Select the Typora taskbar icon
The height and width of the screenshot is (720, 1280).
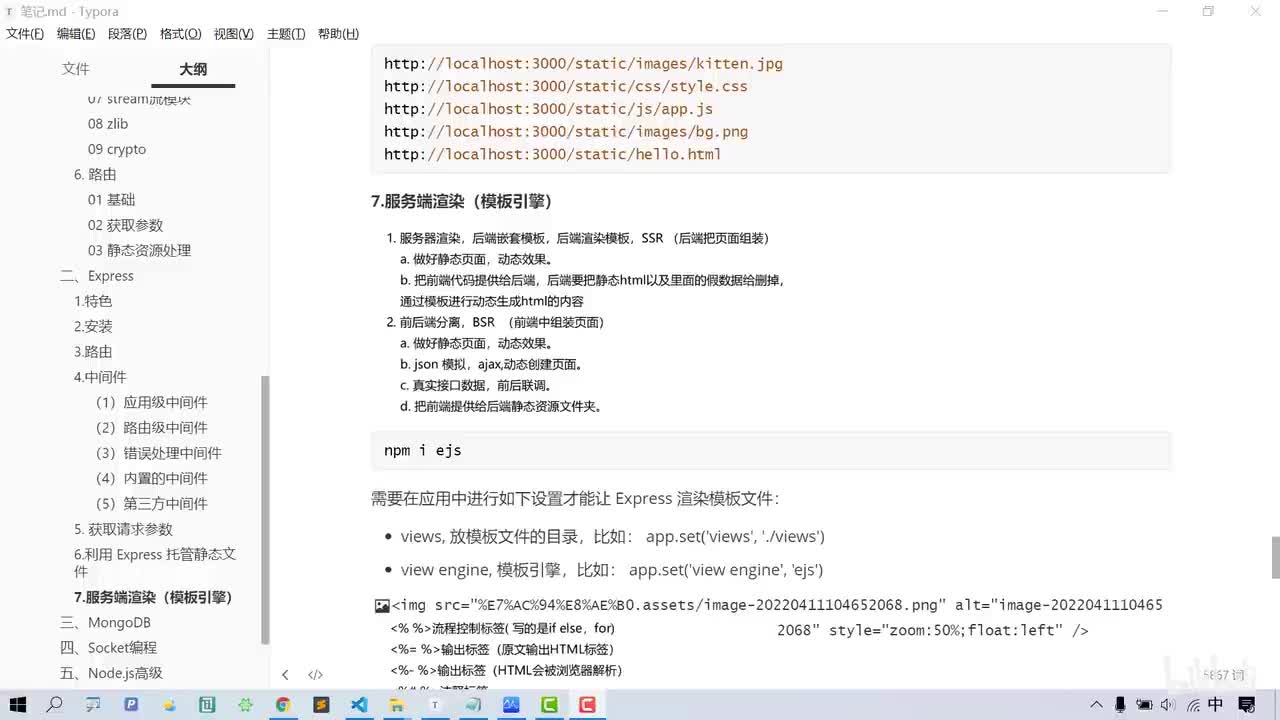tap(435, 705)
